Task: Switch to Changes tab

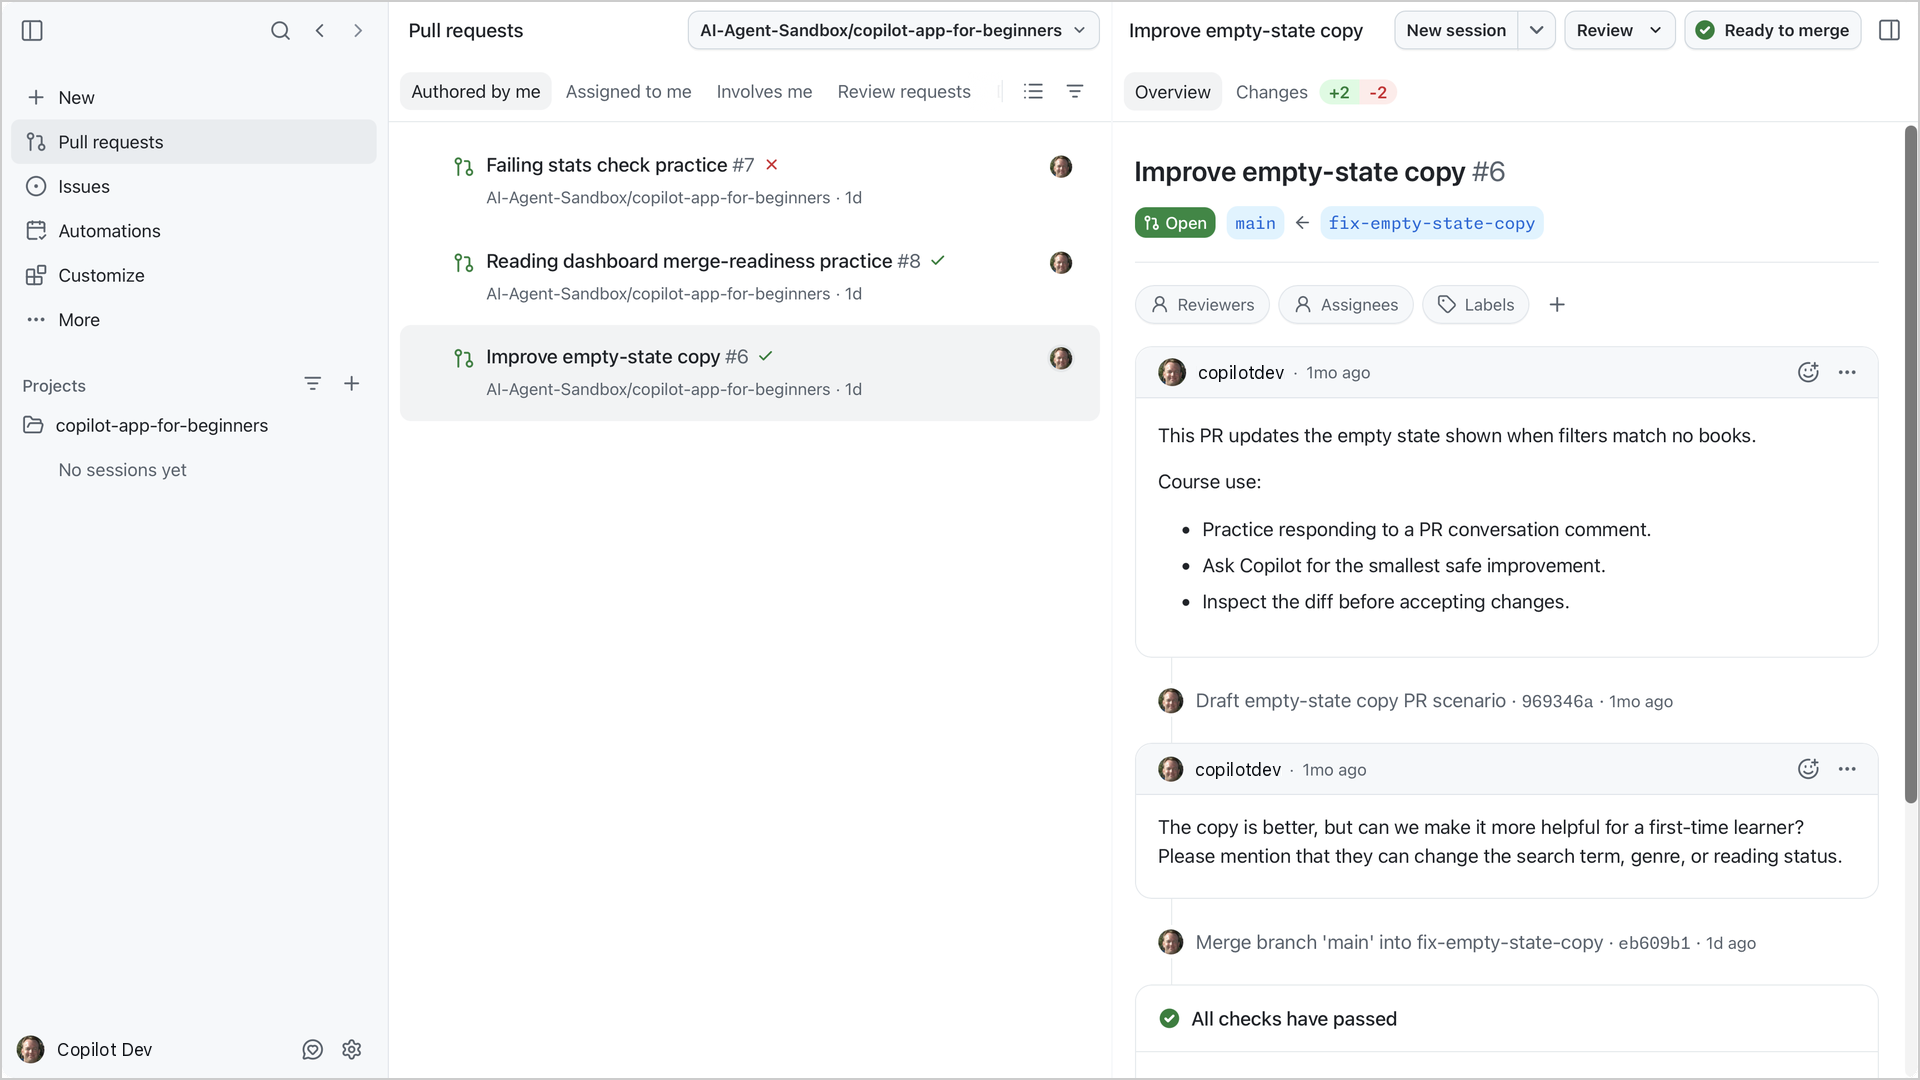Action: point(1271,92)
